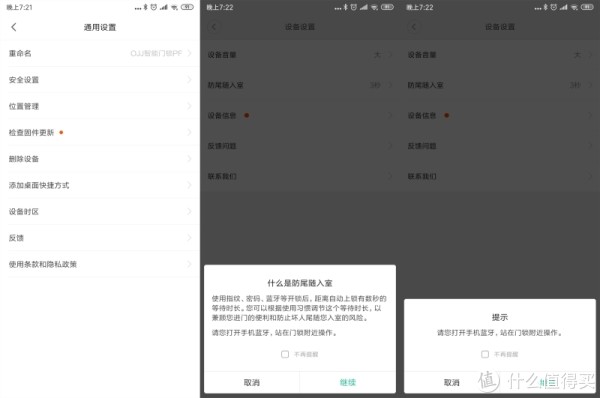The height and width of the screenshot is (398, 600).
Task: Select 添加桌面快捷方式
Action: tap(100, 185)
